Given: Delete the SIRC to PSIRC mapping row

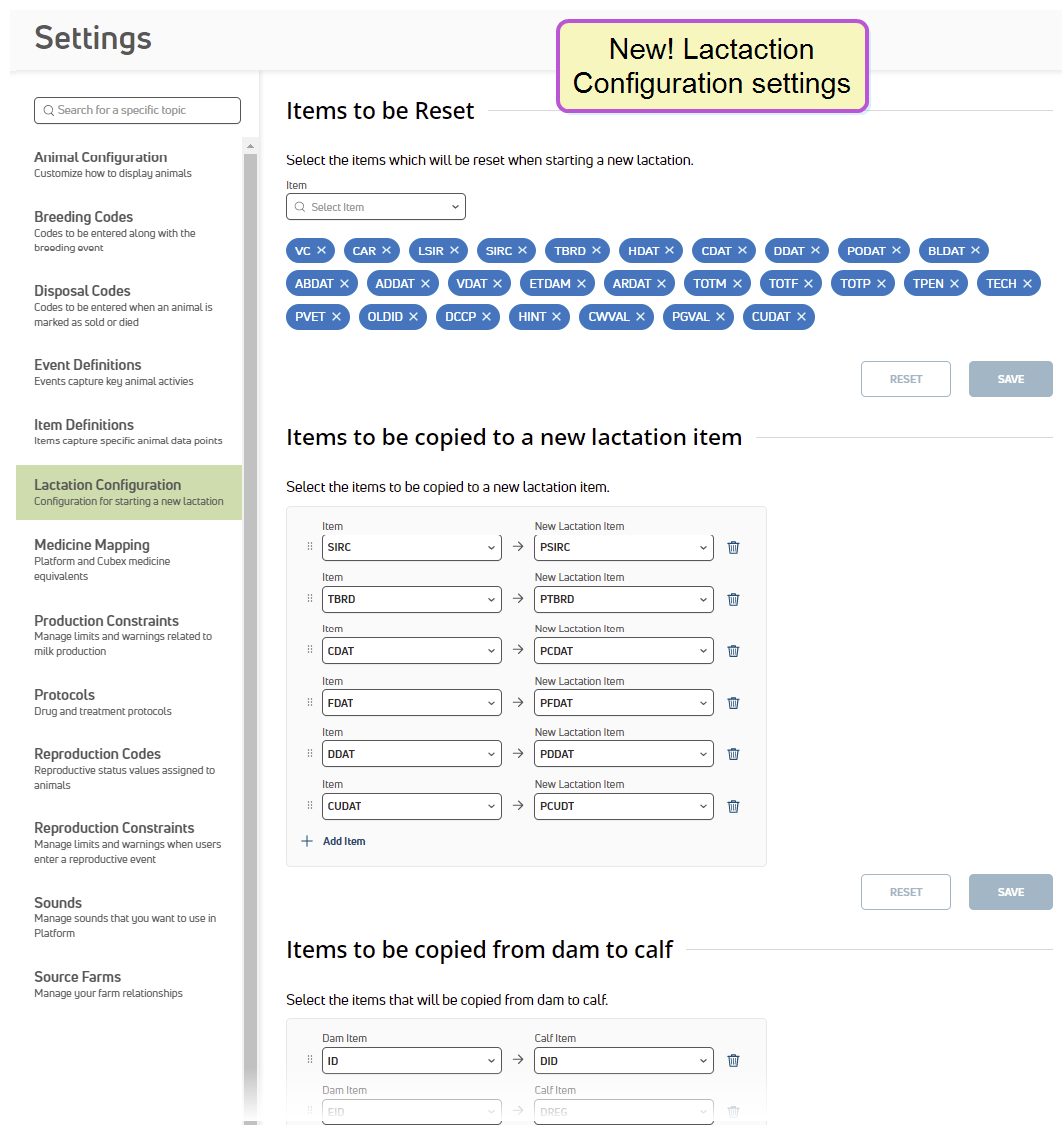Looking at the screenshot, I should click(733, 547).
